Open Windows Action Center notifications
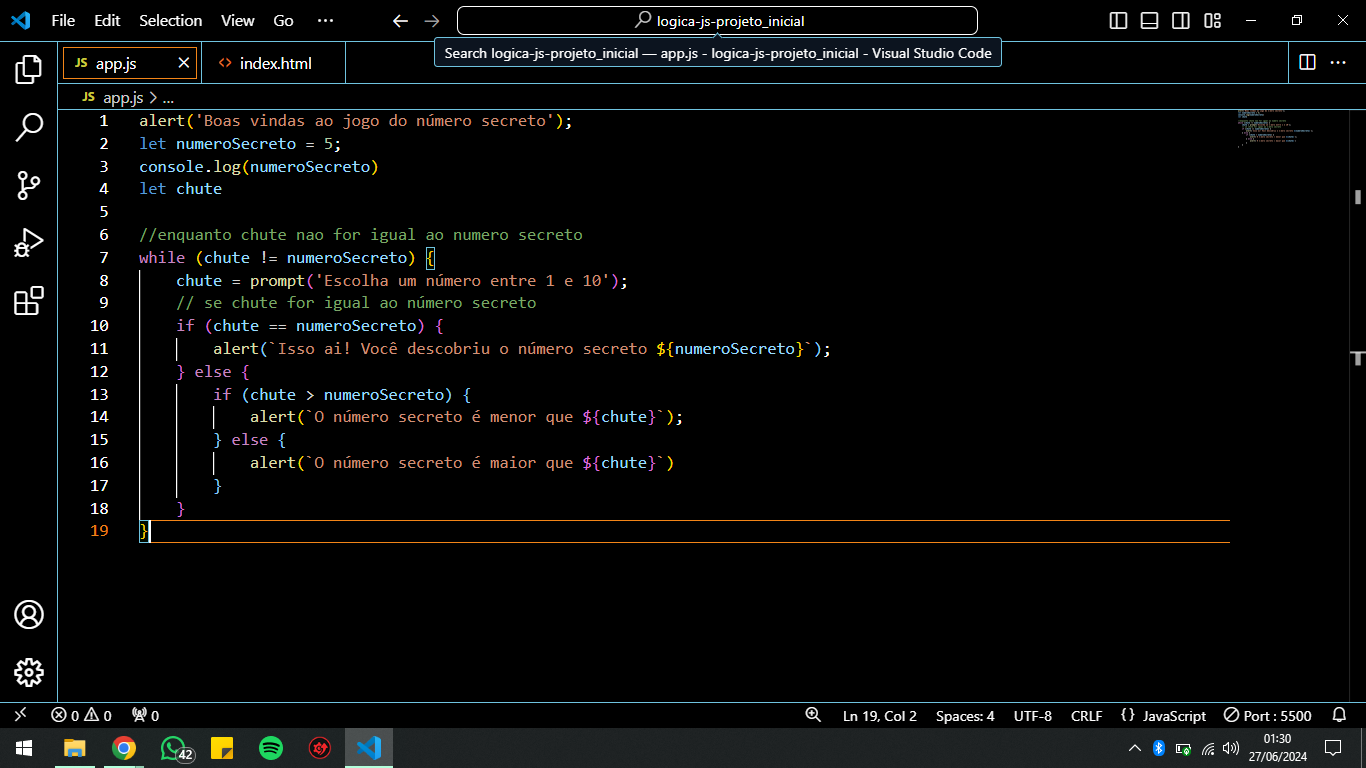The image size is (1366, 768). pyautogui.click(x=1333, y=748)
